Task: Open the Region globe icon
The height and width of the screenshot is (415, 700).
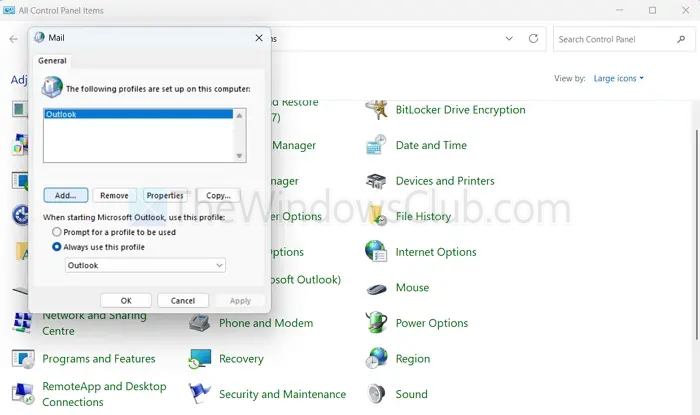Action: (x=376, y=358)
